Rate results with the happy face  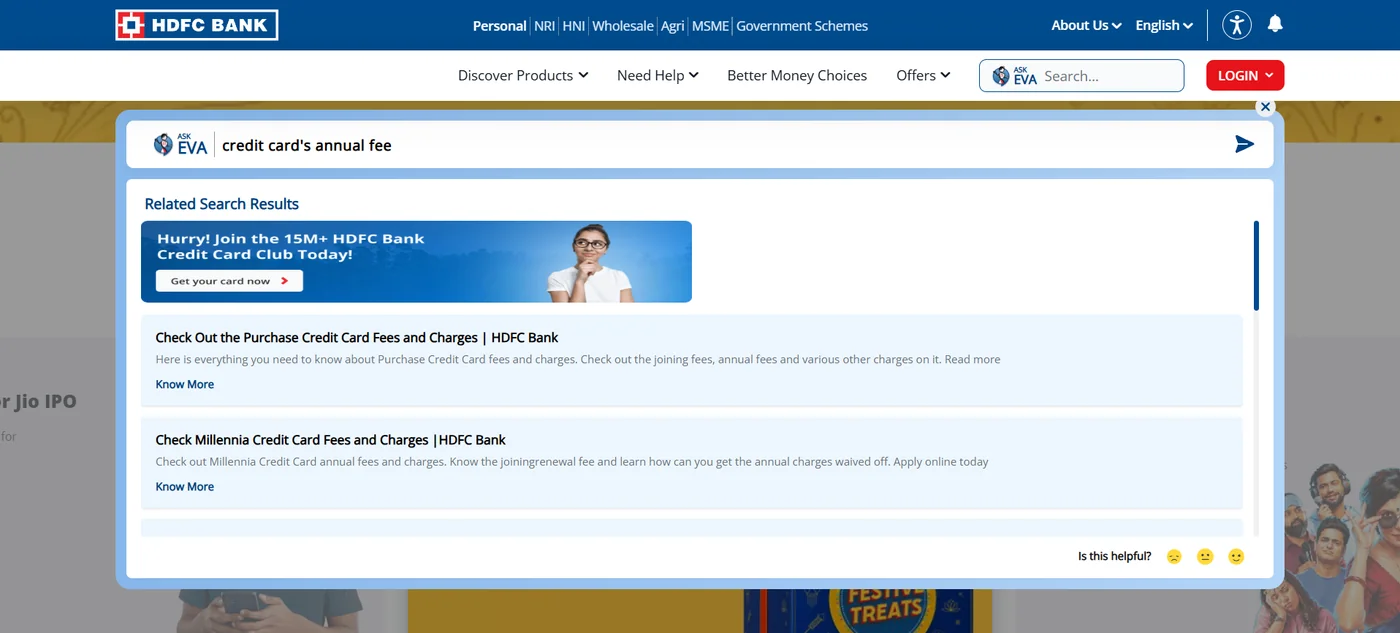[1236, 557]
